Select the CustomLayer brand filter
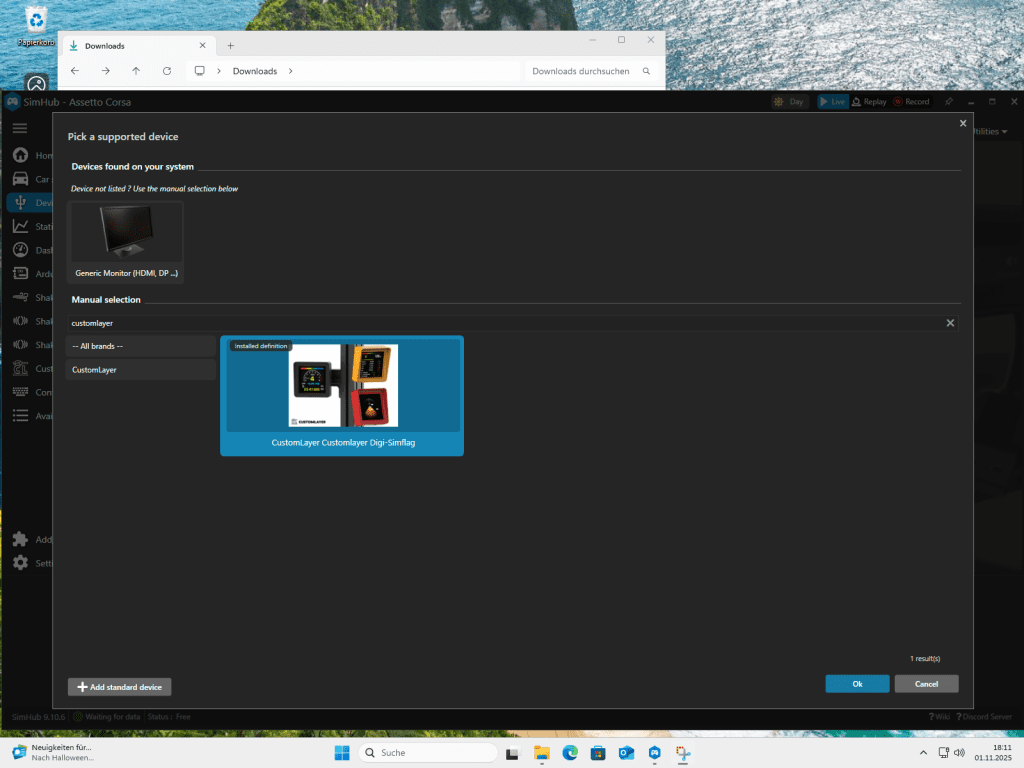1024x768 pixels. 141,370
